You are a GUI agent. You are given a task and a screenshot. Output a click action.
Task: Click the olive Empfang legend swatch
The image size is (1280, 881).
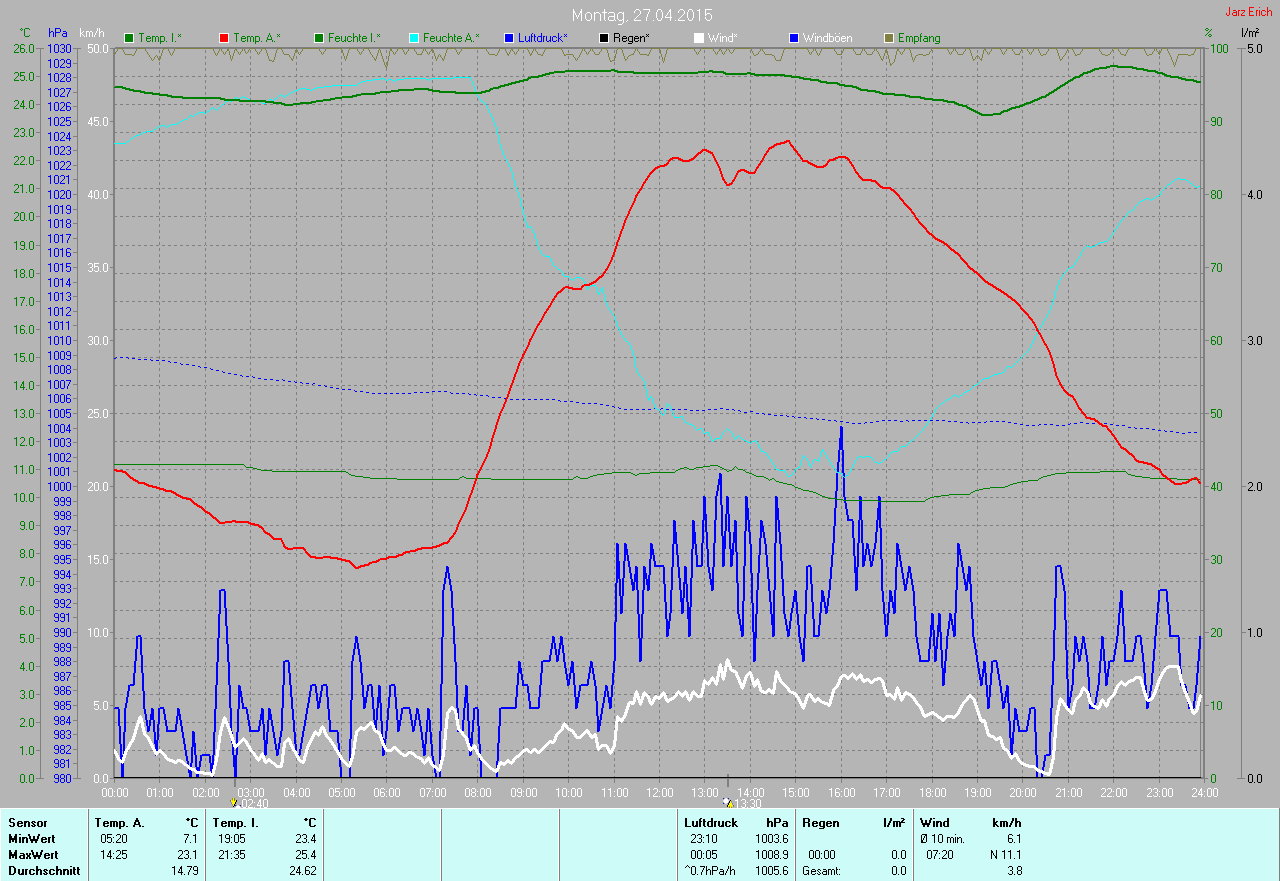click(x=889, y=38)
